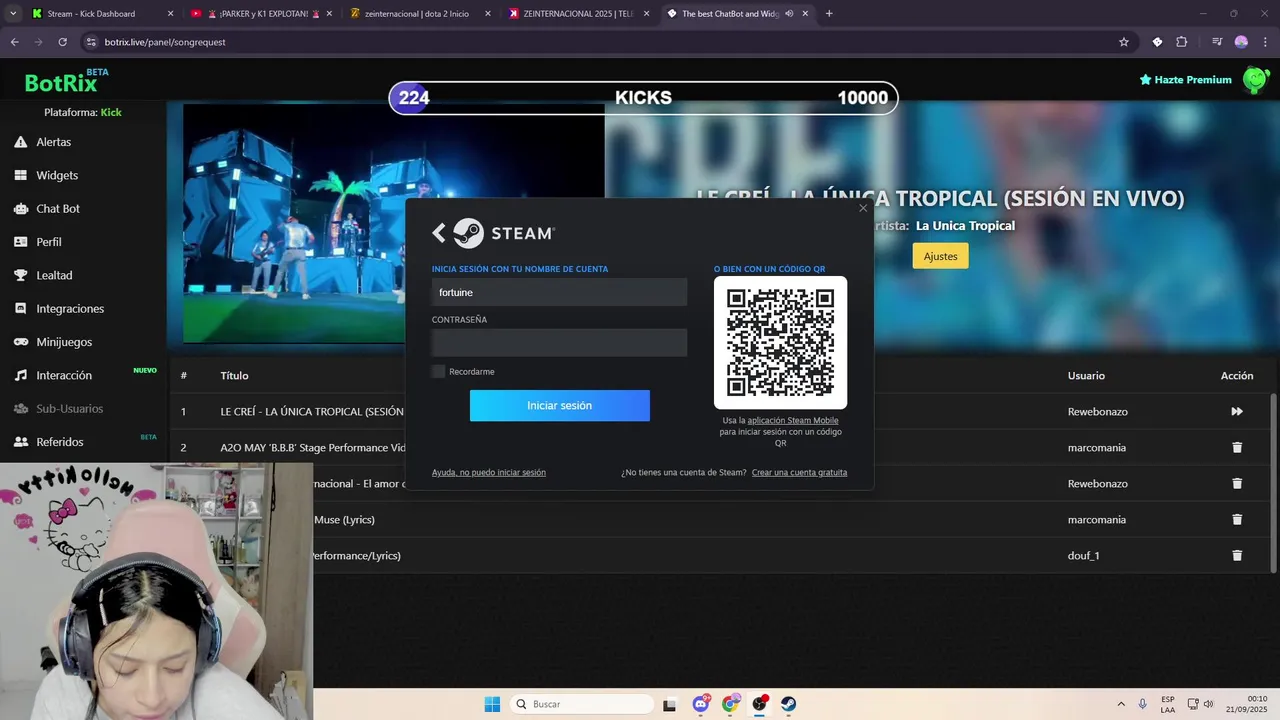This screenshot has height=720, width=1280.
Task: Go back in browser history
Action: [x=14, y=42]
